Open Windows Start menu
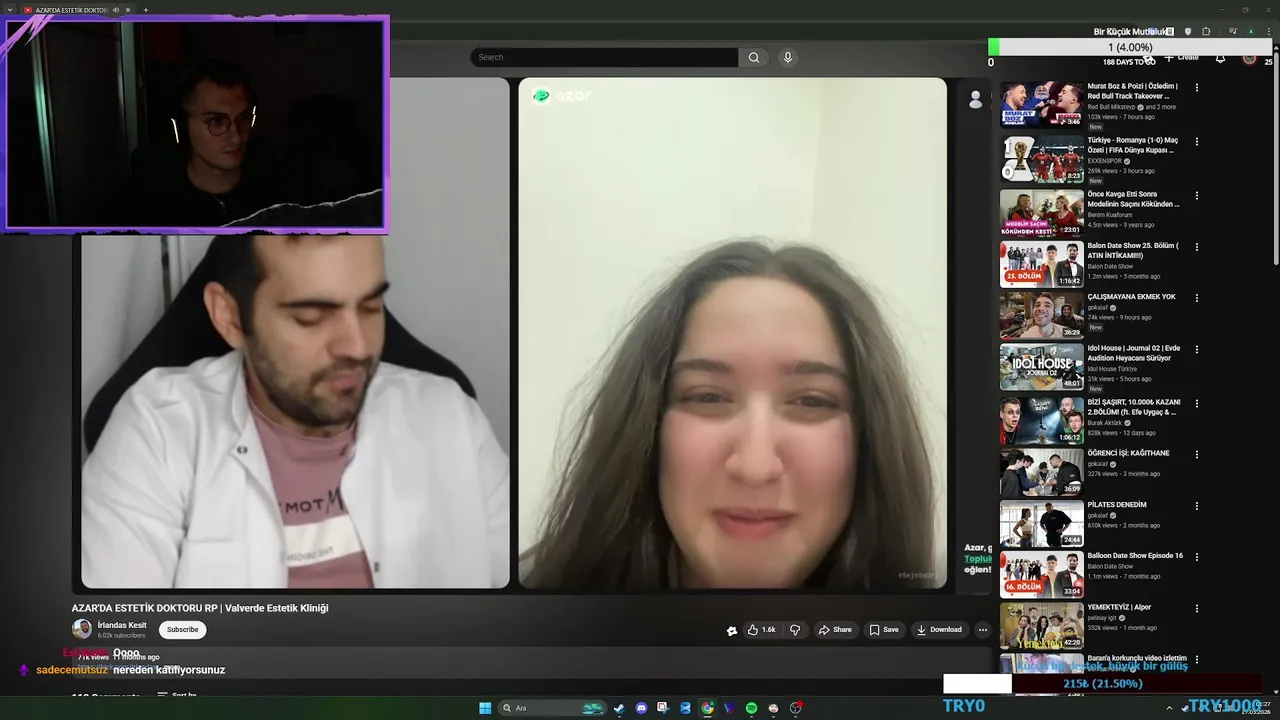The width and height of the screenshot is (1280, 720). [x=485, y=708]
